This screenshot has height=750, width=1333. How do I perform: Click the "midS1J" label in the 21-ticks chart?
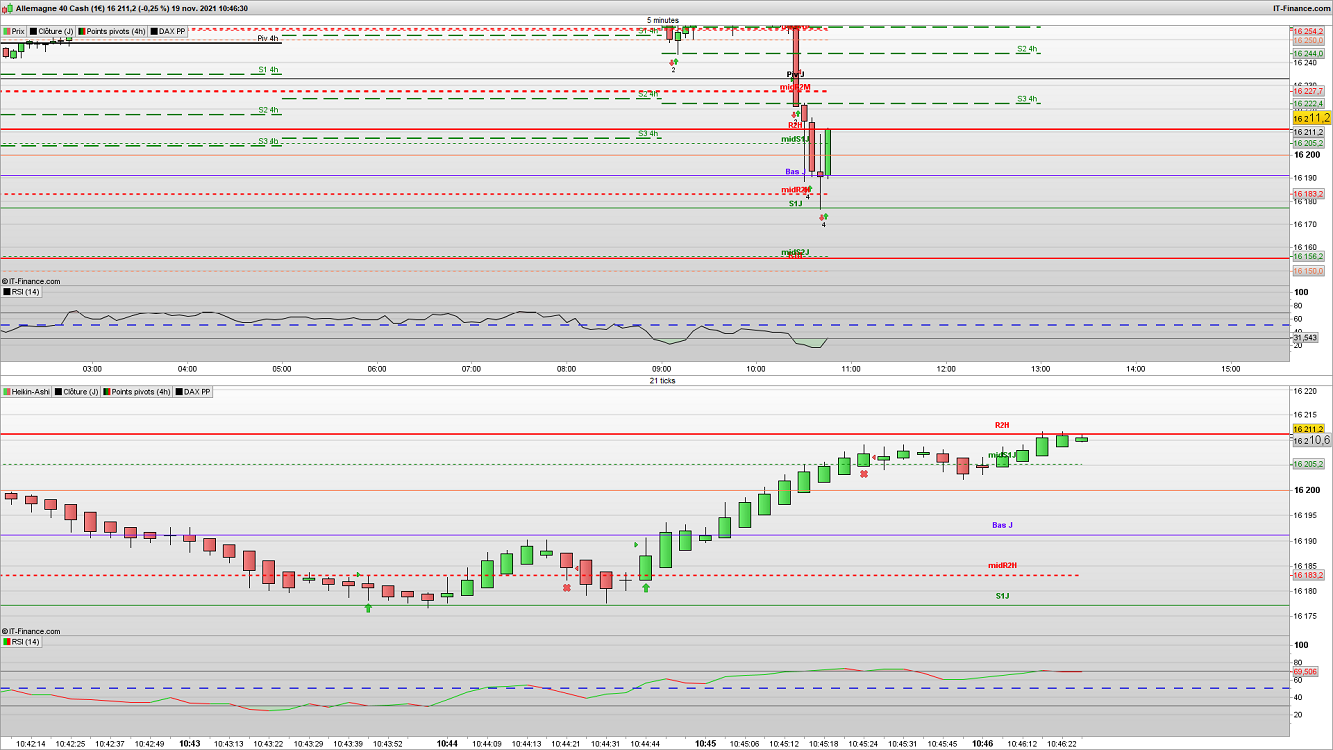click(1002, 456)
